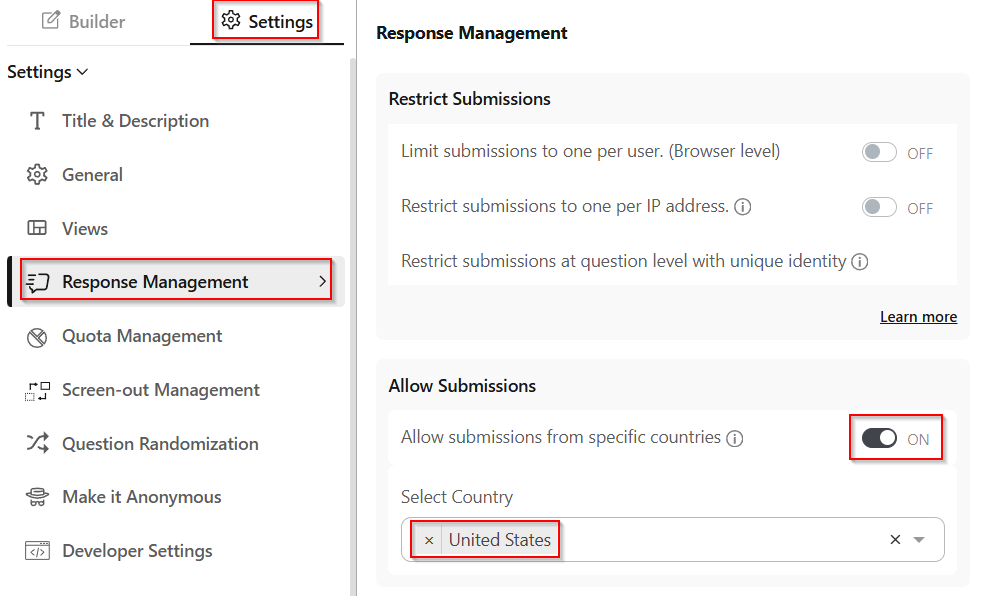Toggle restrict submissions per IP address

(x=879, y=208)
